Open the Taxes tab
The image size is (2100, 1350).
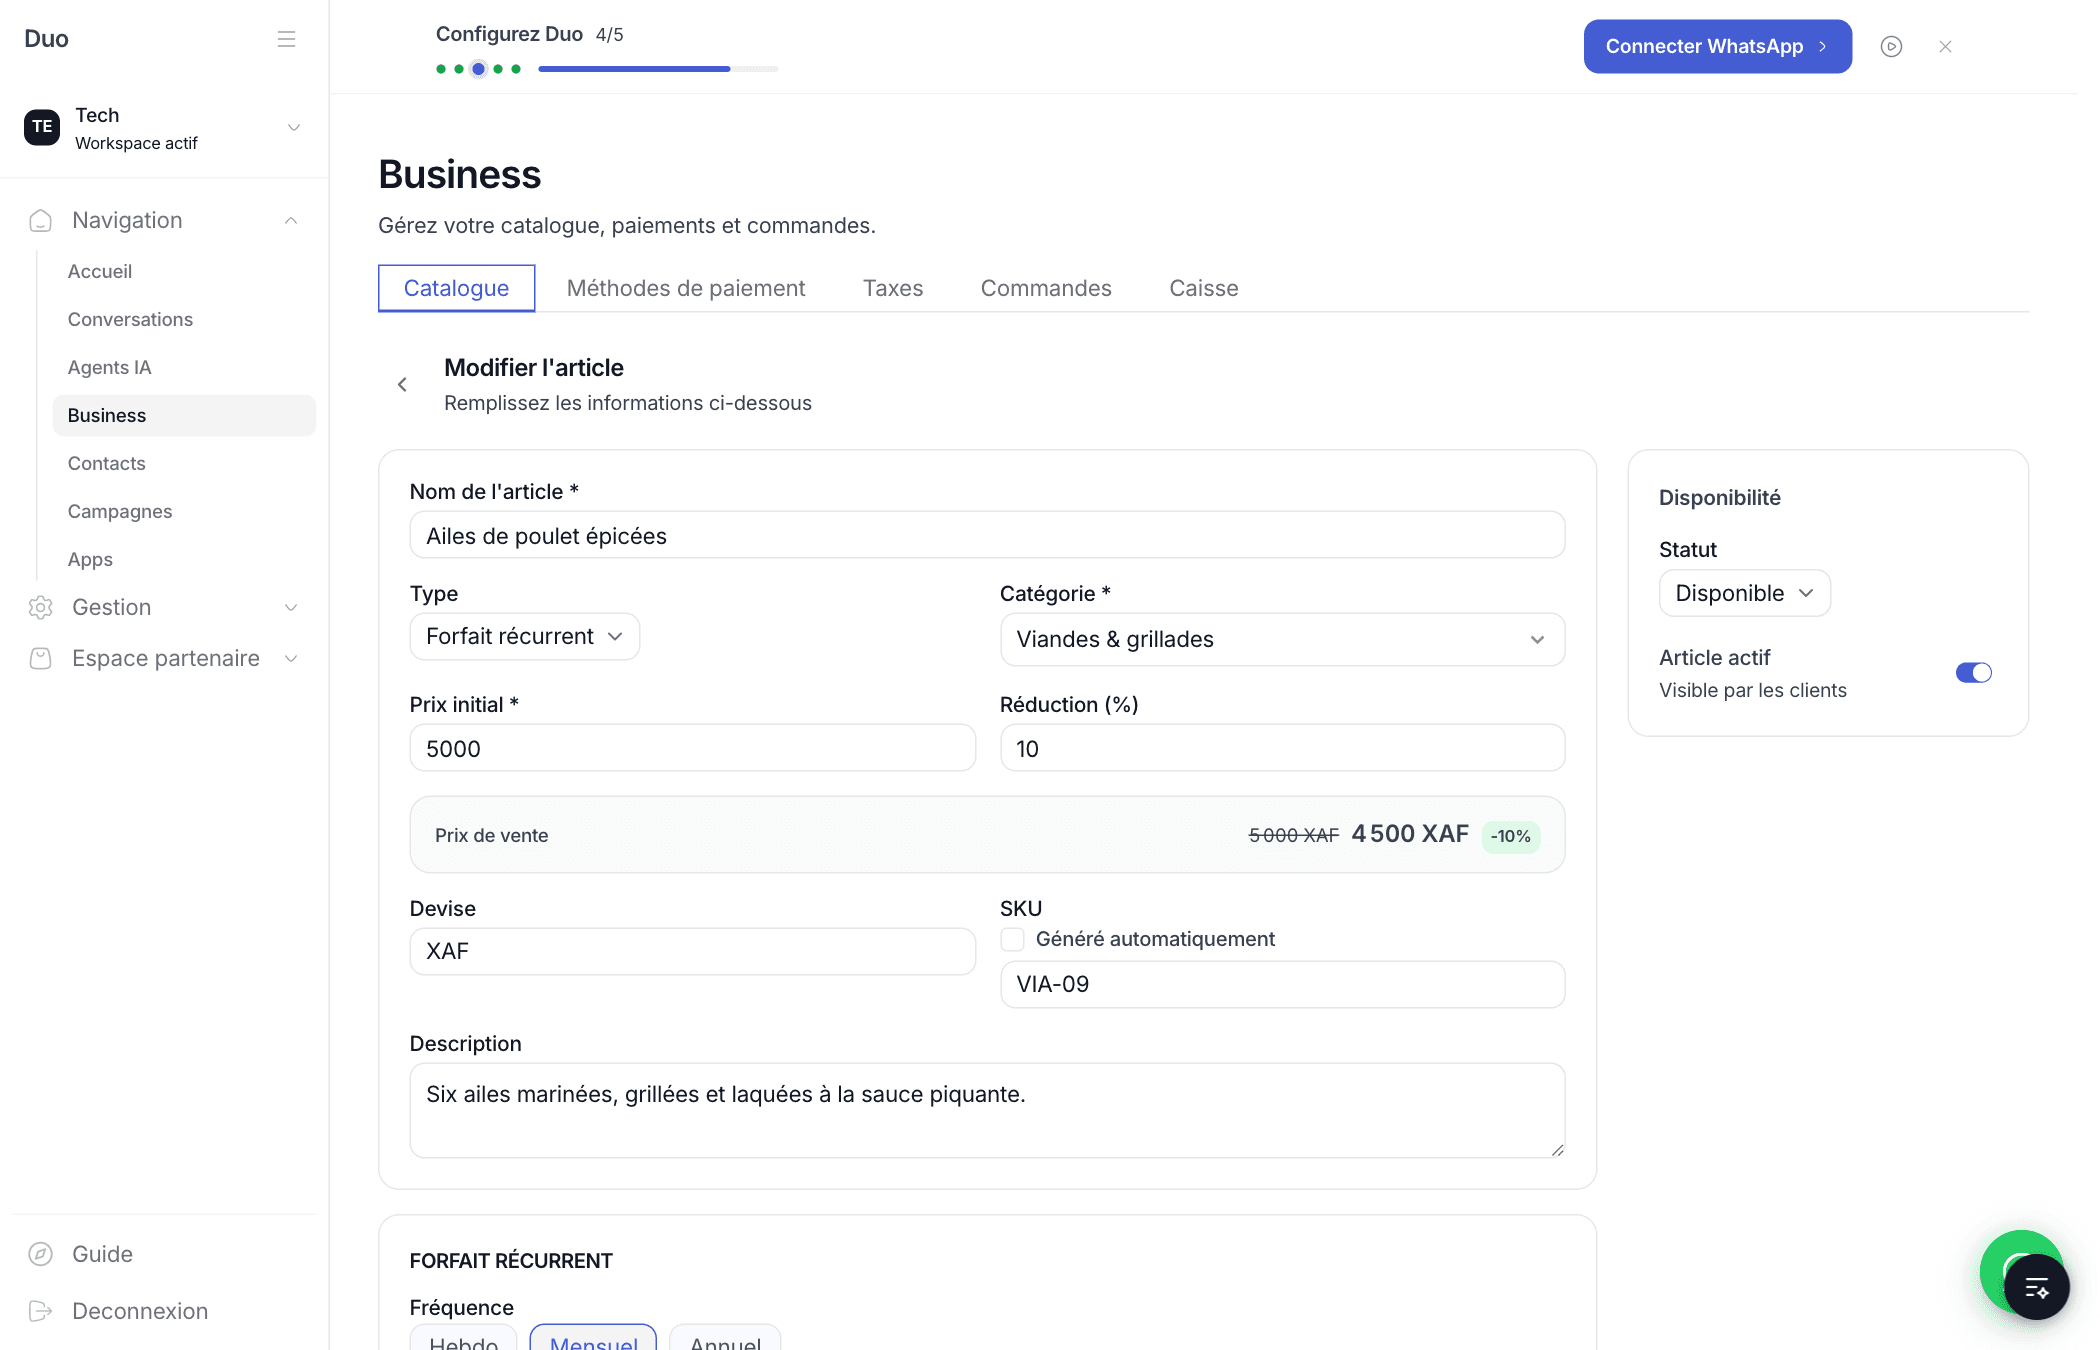pyautogui.click(x=893, y=288)
